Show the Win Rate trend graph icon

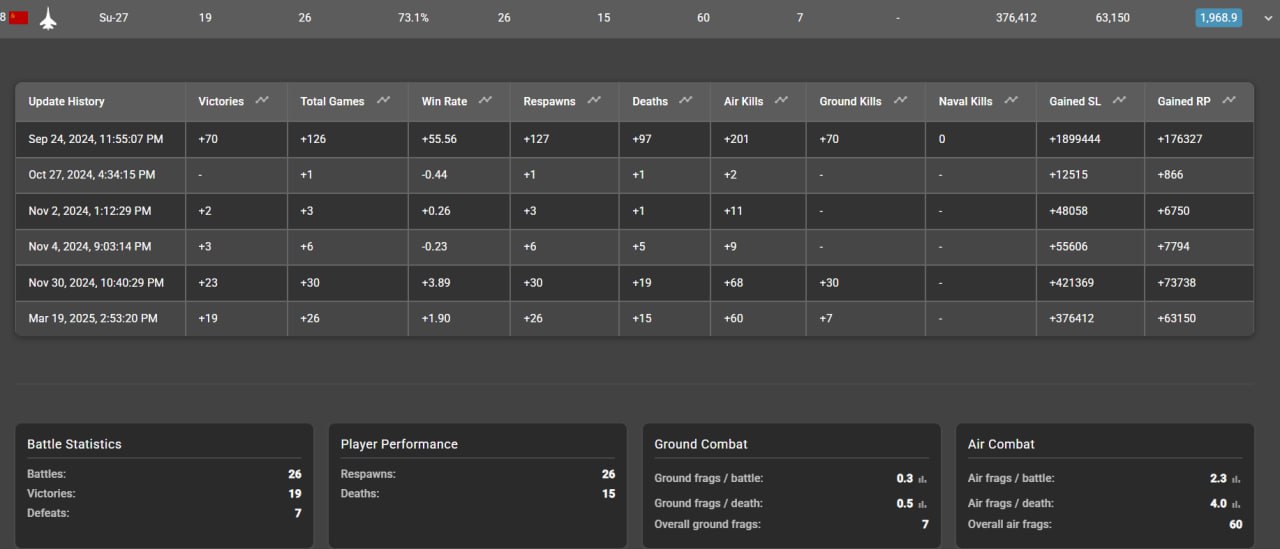(x=486, y=100)
